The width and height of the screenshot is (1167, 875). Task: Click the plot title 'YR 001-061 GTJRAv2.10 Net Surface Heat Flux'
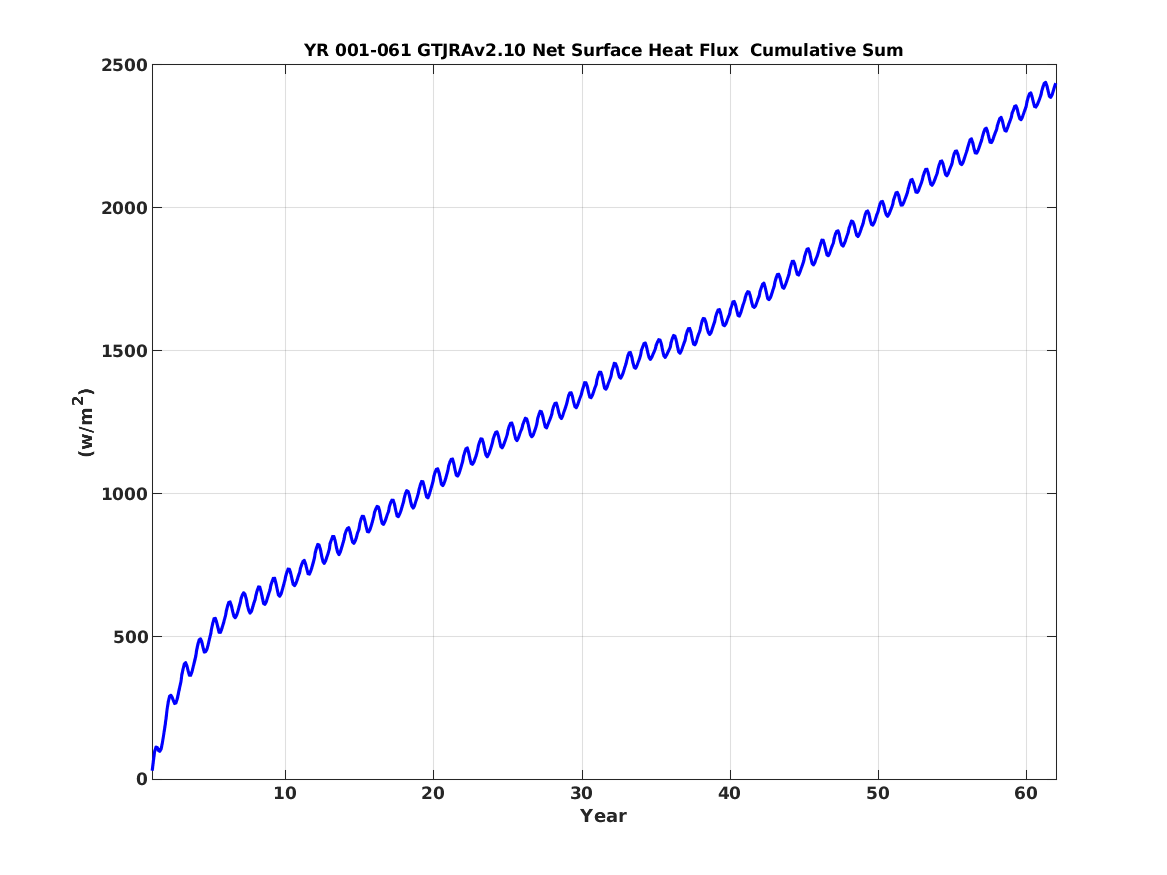tap(604, 51)
